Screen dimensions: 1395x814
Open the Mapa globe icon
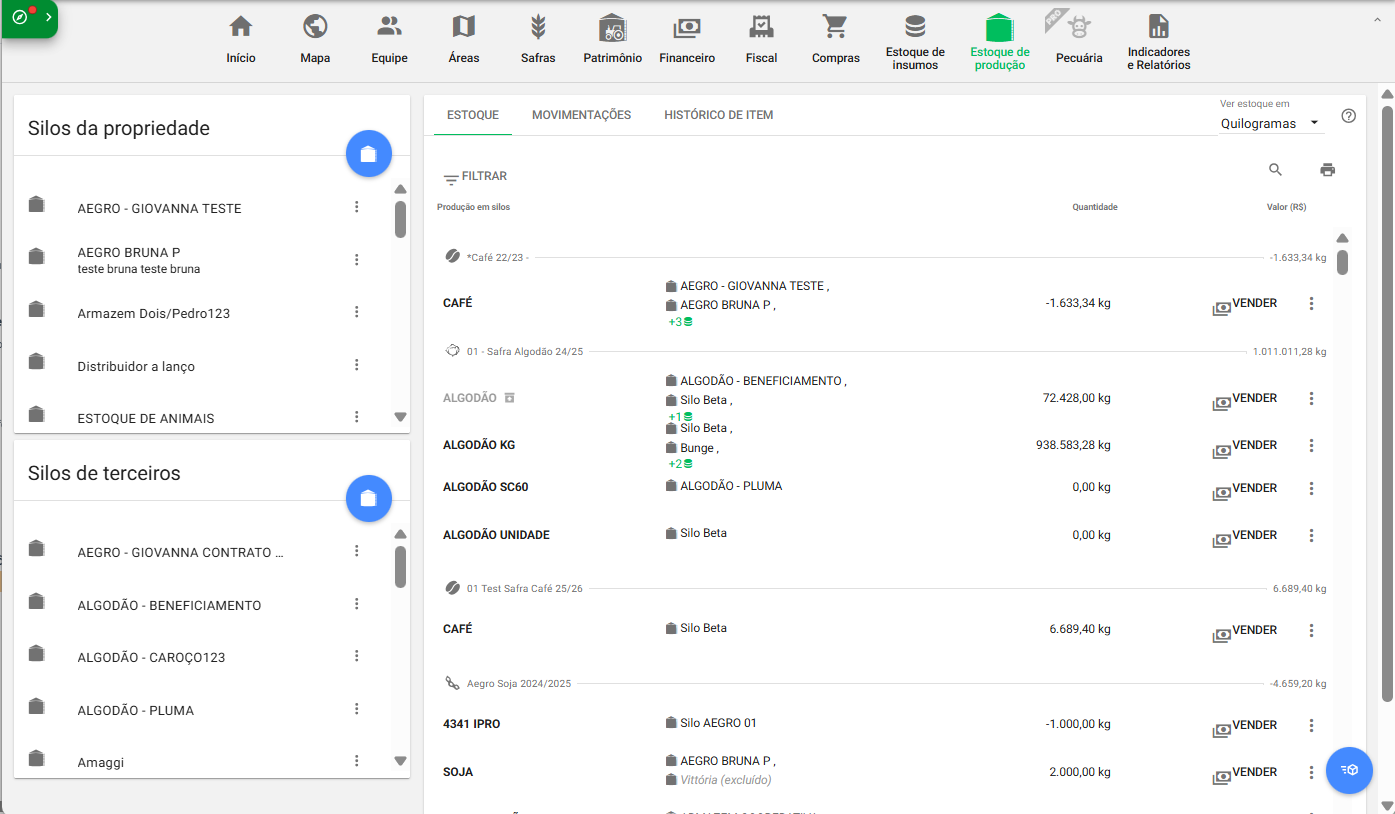[x=315, y=27]
